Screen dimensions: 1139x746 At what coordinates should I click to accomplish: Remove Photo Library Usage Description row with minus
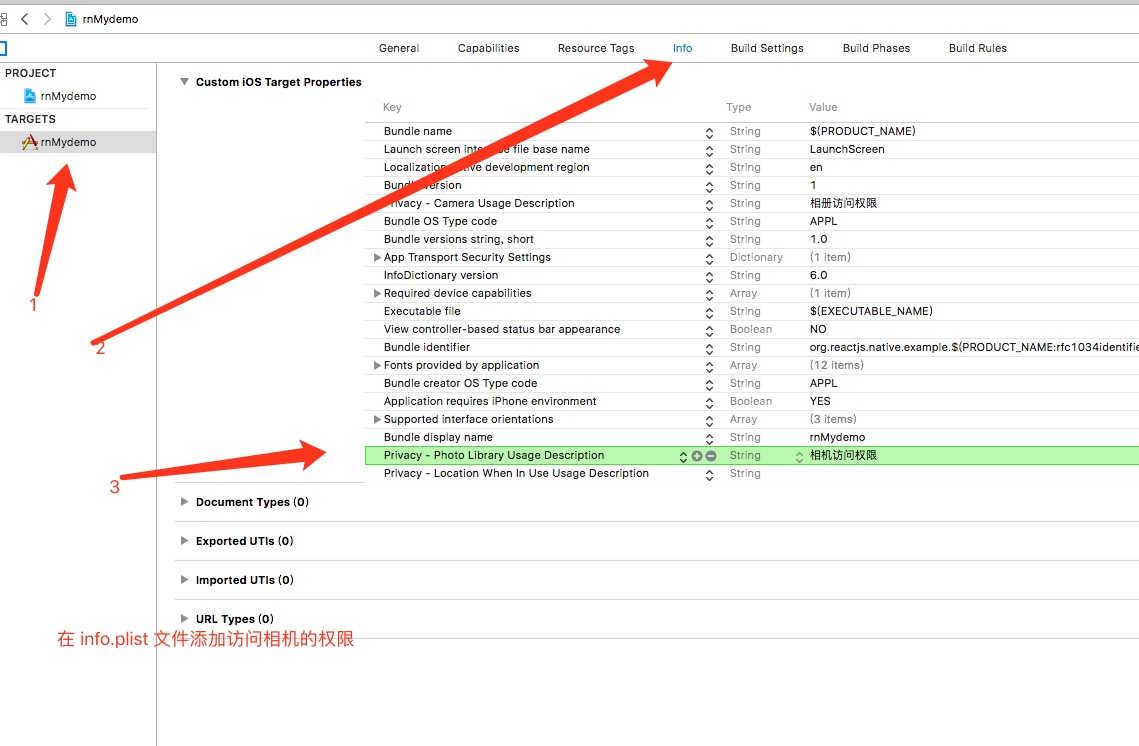tap(711, 456)
